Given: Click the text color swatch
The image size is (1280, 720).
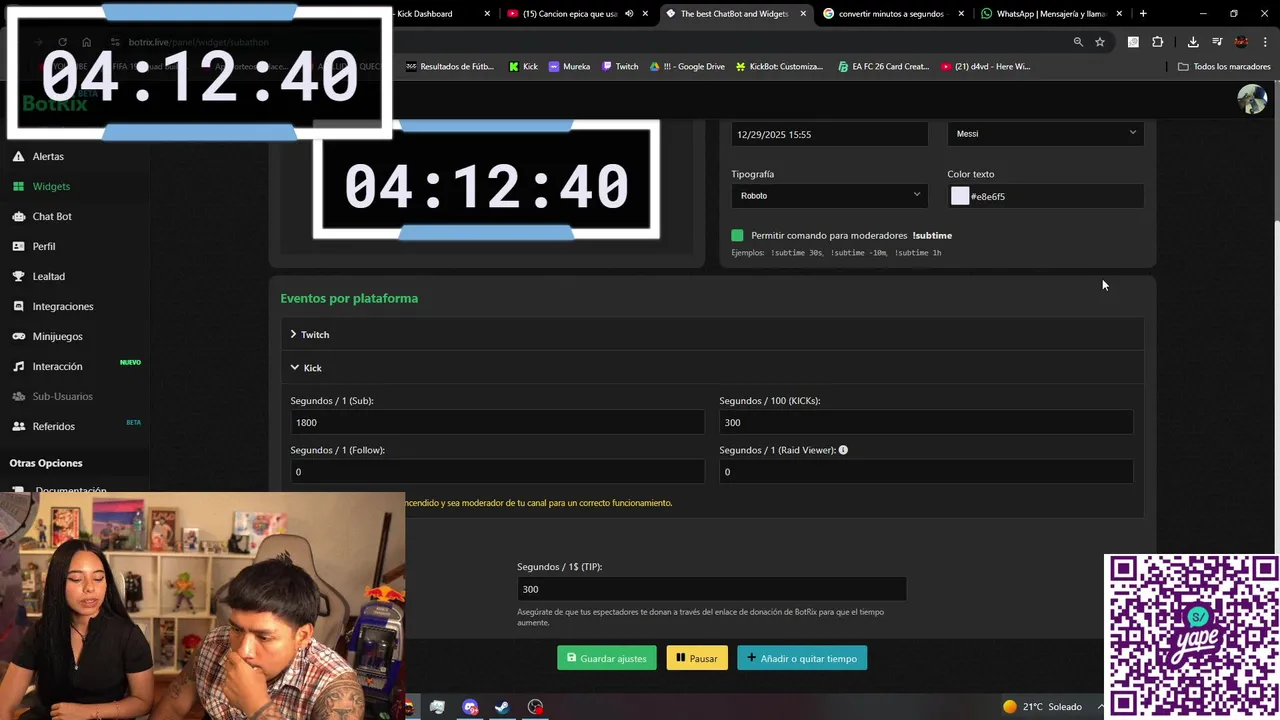Looking at the screenshot, I should (960, 196).
